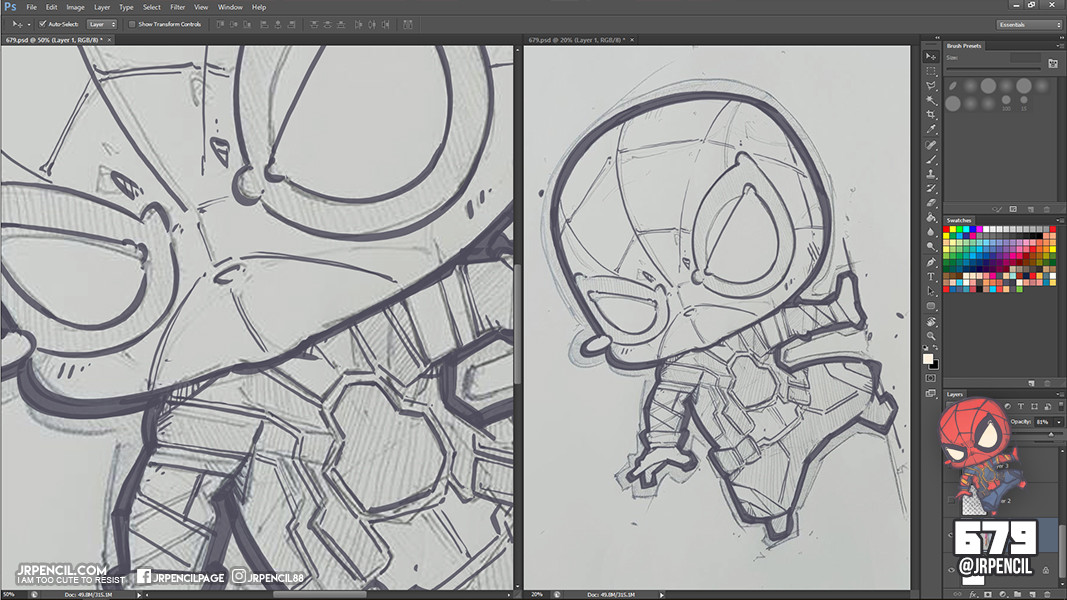Viewport: 1067px width, 600px height.
Task: Open status bar arrow in 50% document window
Action: (x=139, y=595)
